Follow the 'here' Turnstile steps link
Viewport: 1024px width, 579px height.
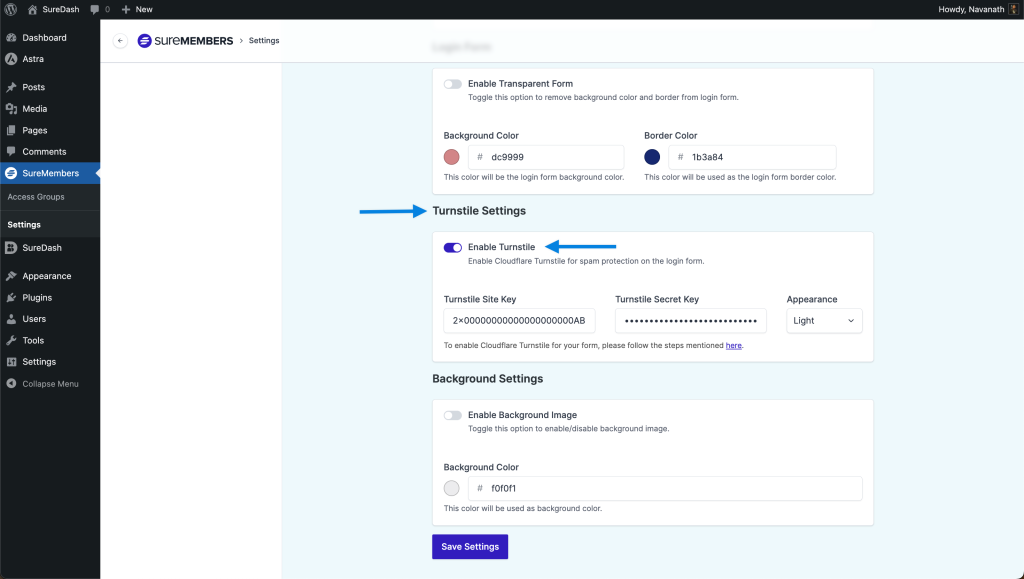[x=733, y=345]
